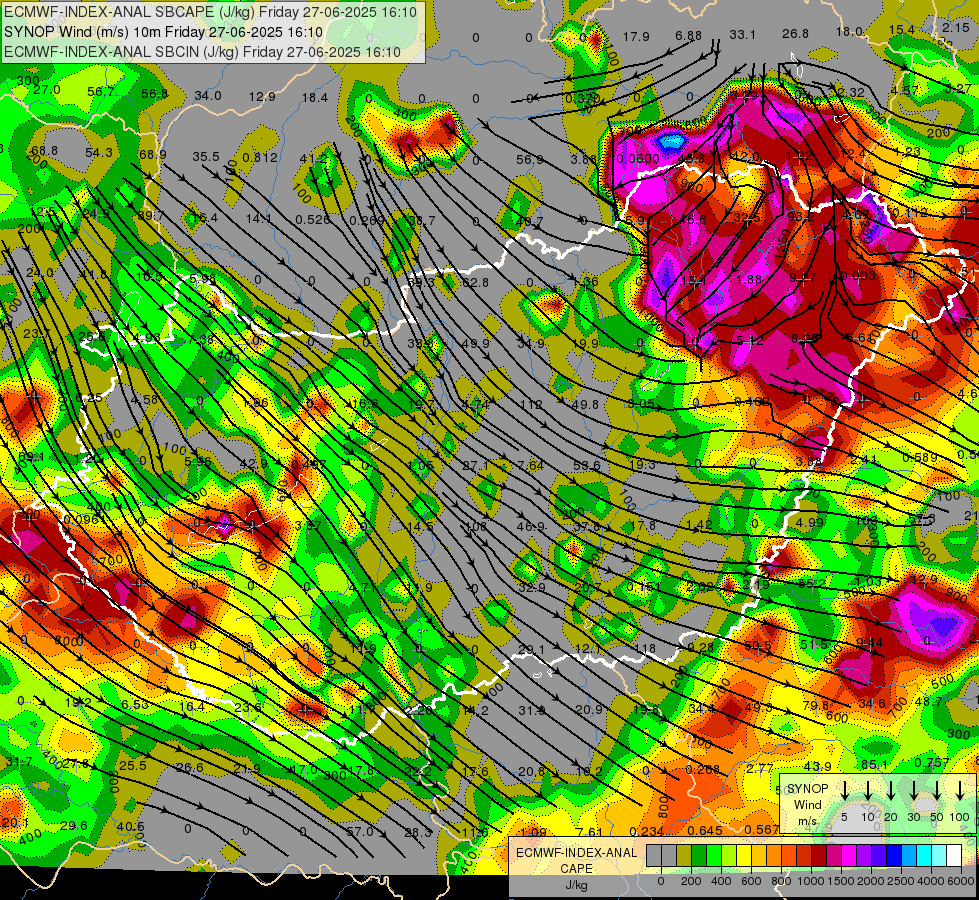This screenshot has height=900, width=979.
Task: Click the 'ECMWF-INDEX-ANAL SBCIN' title line
Action: 202,52
